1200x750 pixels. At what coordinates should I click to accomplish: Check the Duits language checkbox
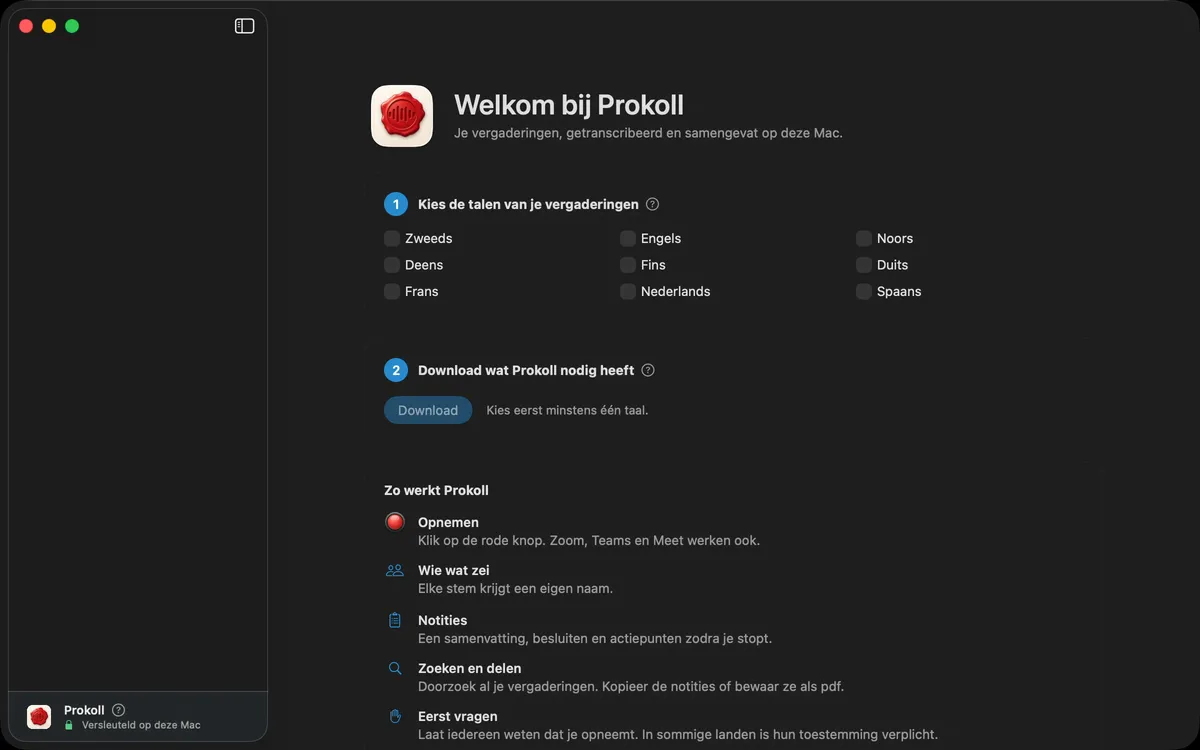click(864, 265)
